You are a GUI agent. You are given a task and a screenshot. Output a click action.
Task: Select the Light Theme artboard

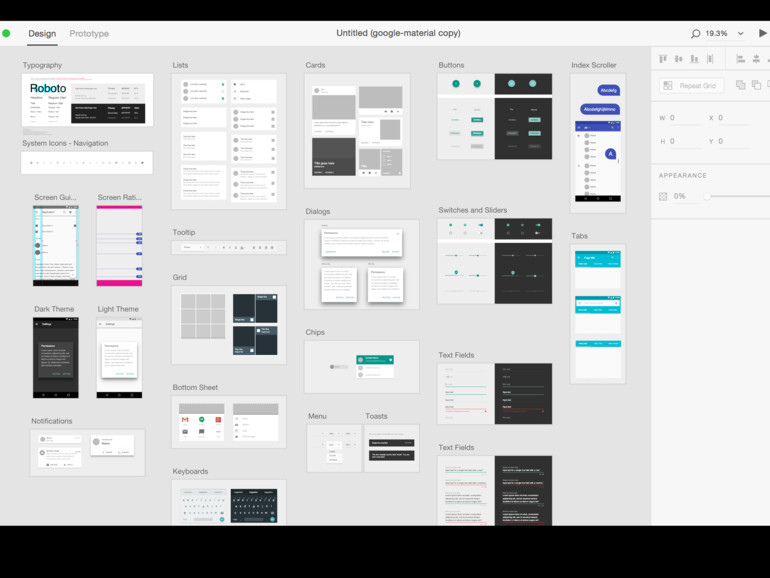[x=119, y=358]
